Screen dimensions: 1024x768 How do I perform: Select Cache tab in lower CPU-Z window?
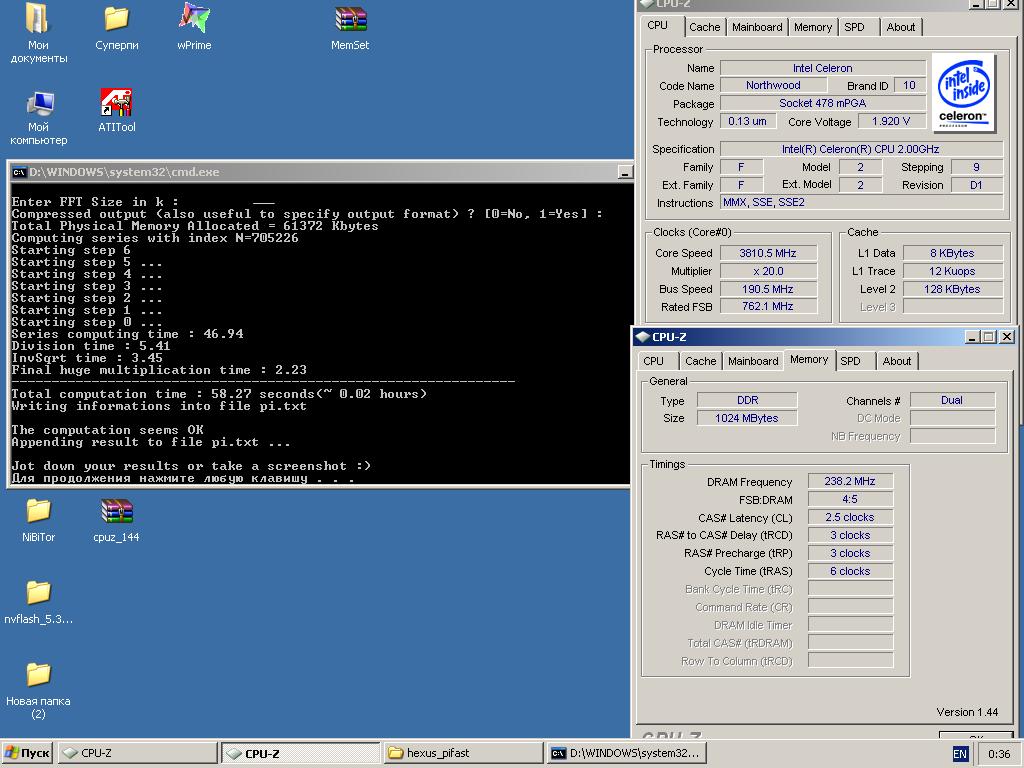pos(701,361)
